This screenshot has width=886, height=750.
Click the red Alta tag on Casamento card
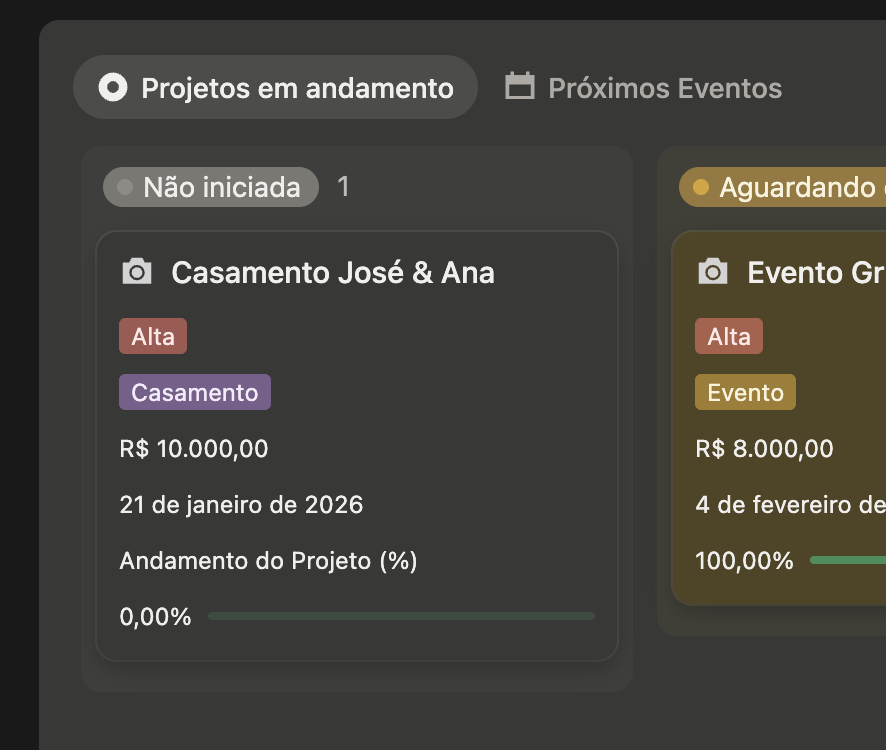click(x=153, y=337)
